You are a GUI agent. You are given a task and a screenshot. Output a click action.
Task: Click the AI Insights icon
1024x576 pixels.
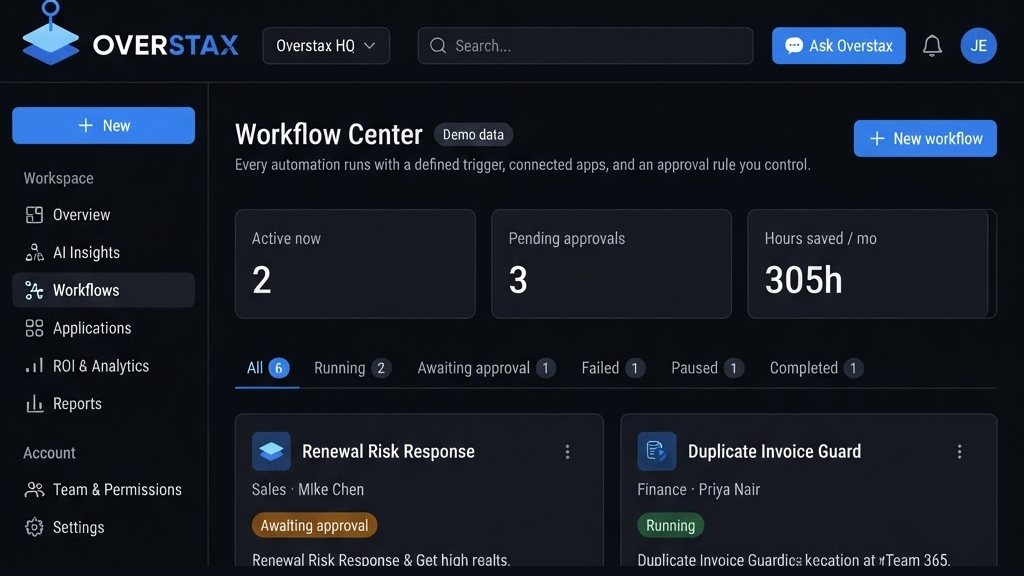tap(34, 253)
